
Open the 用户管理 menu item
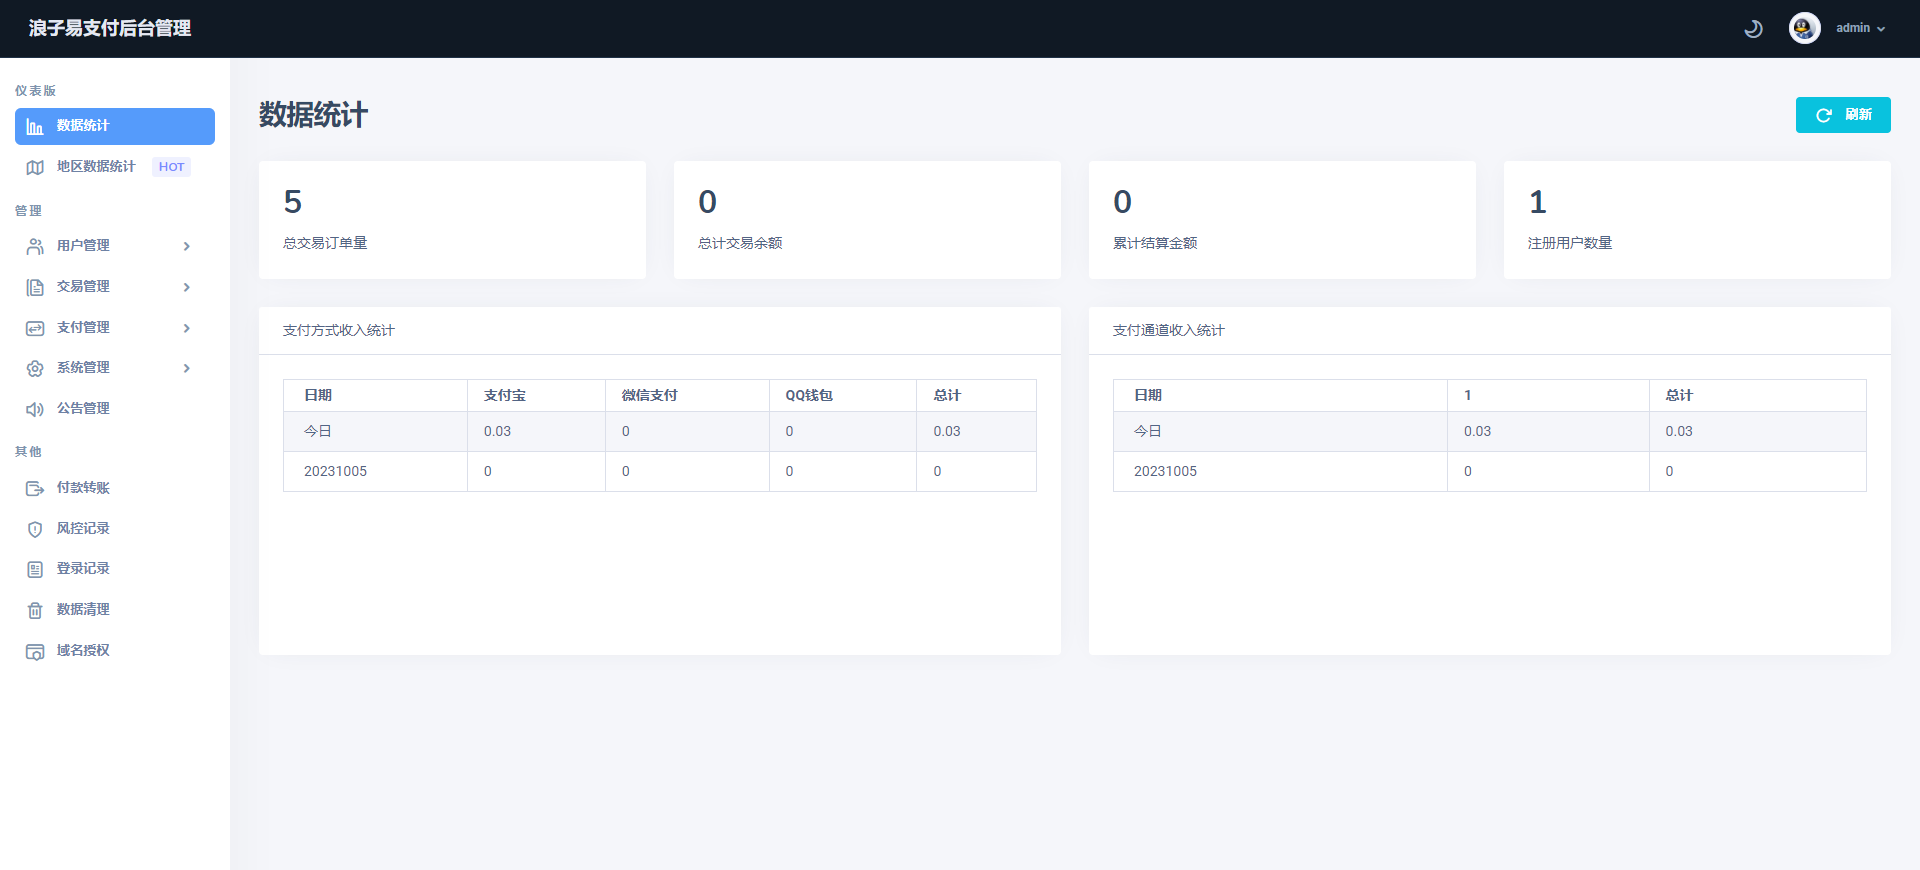pos(83,246)
